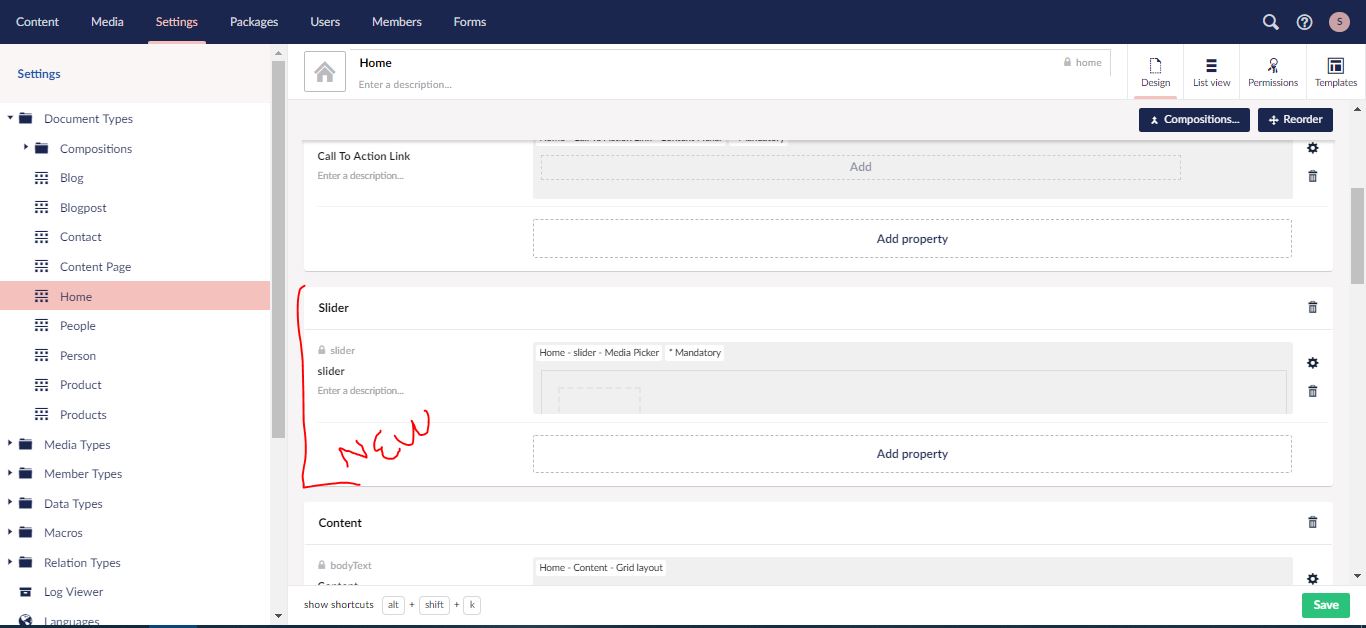Click the document type name field Home
This screenshot has width=1366, height=628.
pyautogui.click(x=705, y=63)
